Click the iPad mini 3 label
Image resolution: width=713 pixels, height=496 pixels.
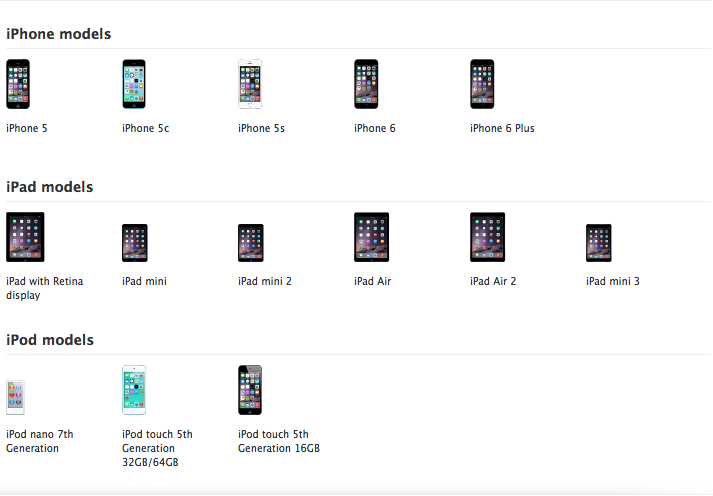pos(613,281)
